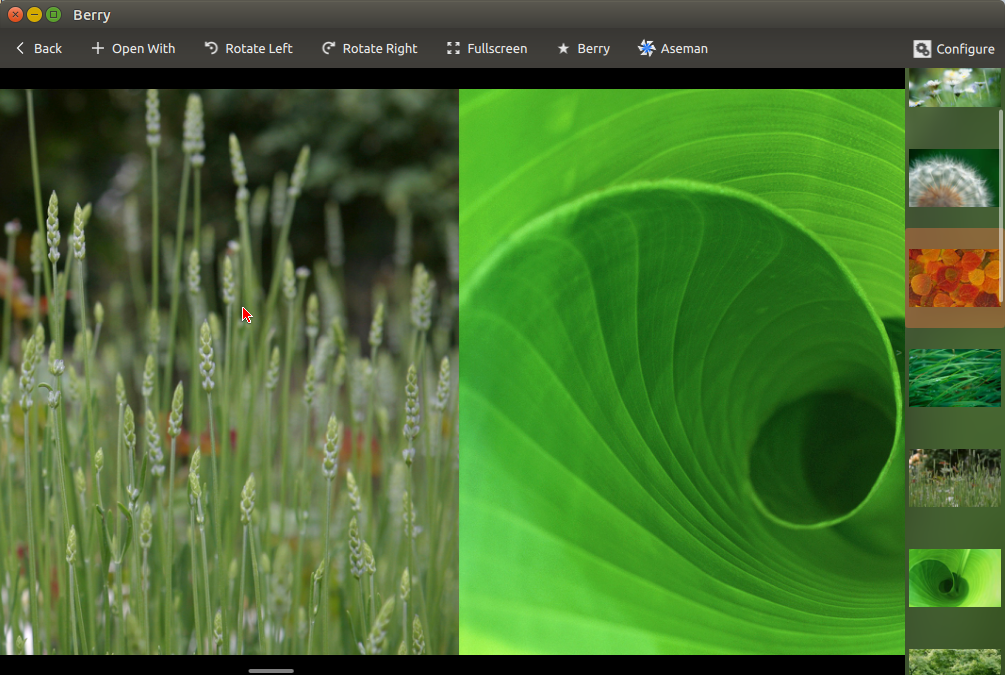Click the Configure gear icon
Screen dimensions: 1005x675
point(922,49)
